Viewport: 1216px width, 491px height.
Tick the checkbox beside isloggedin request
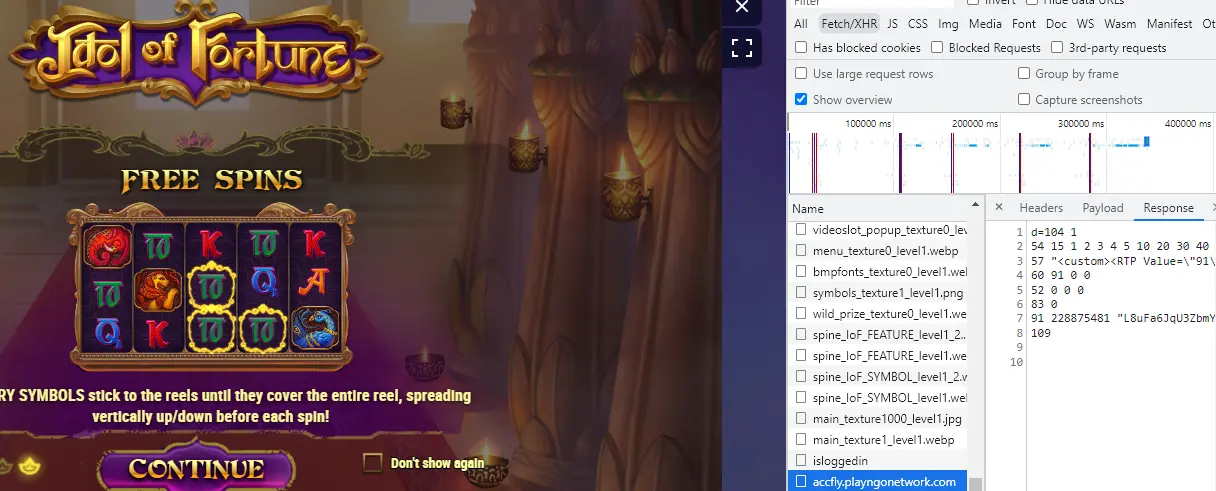pos(800,461)
